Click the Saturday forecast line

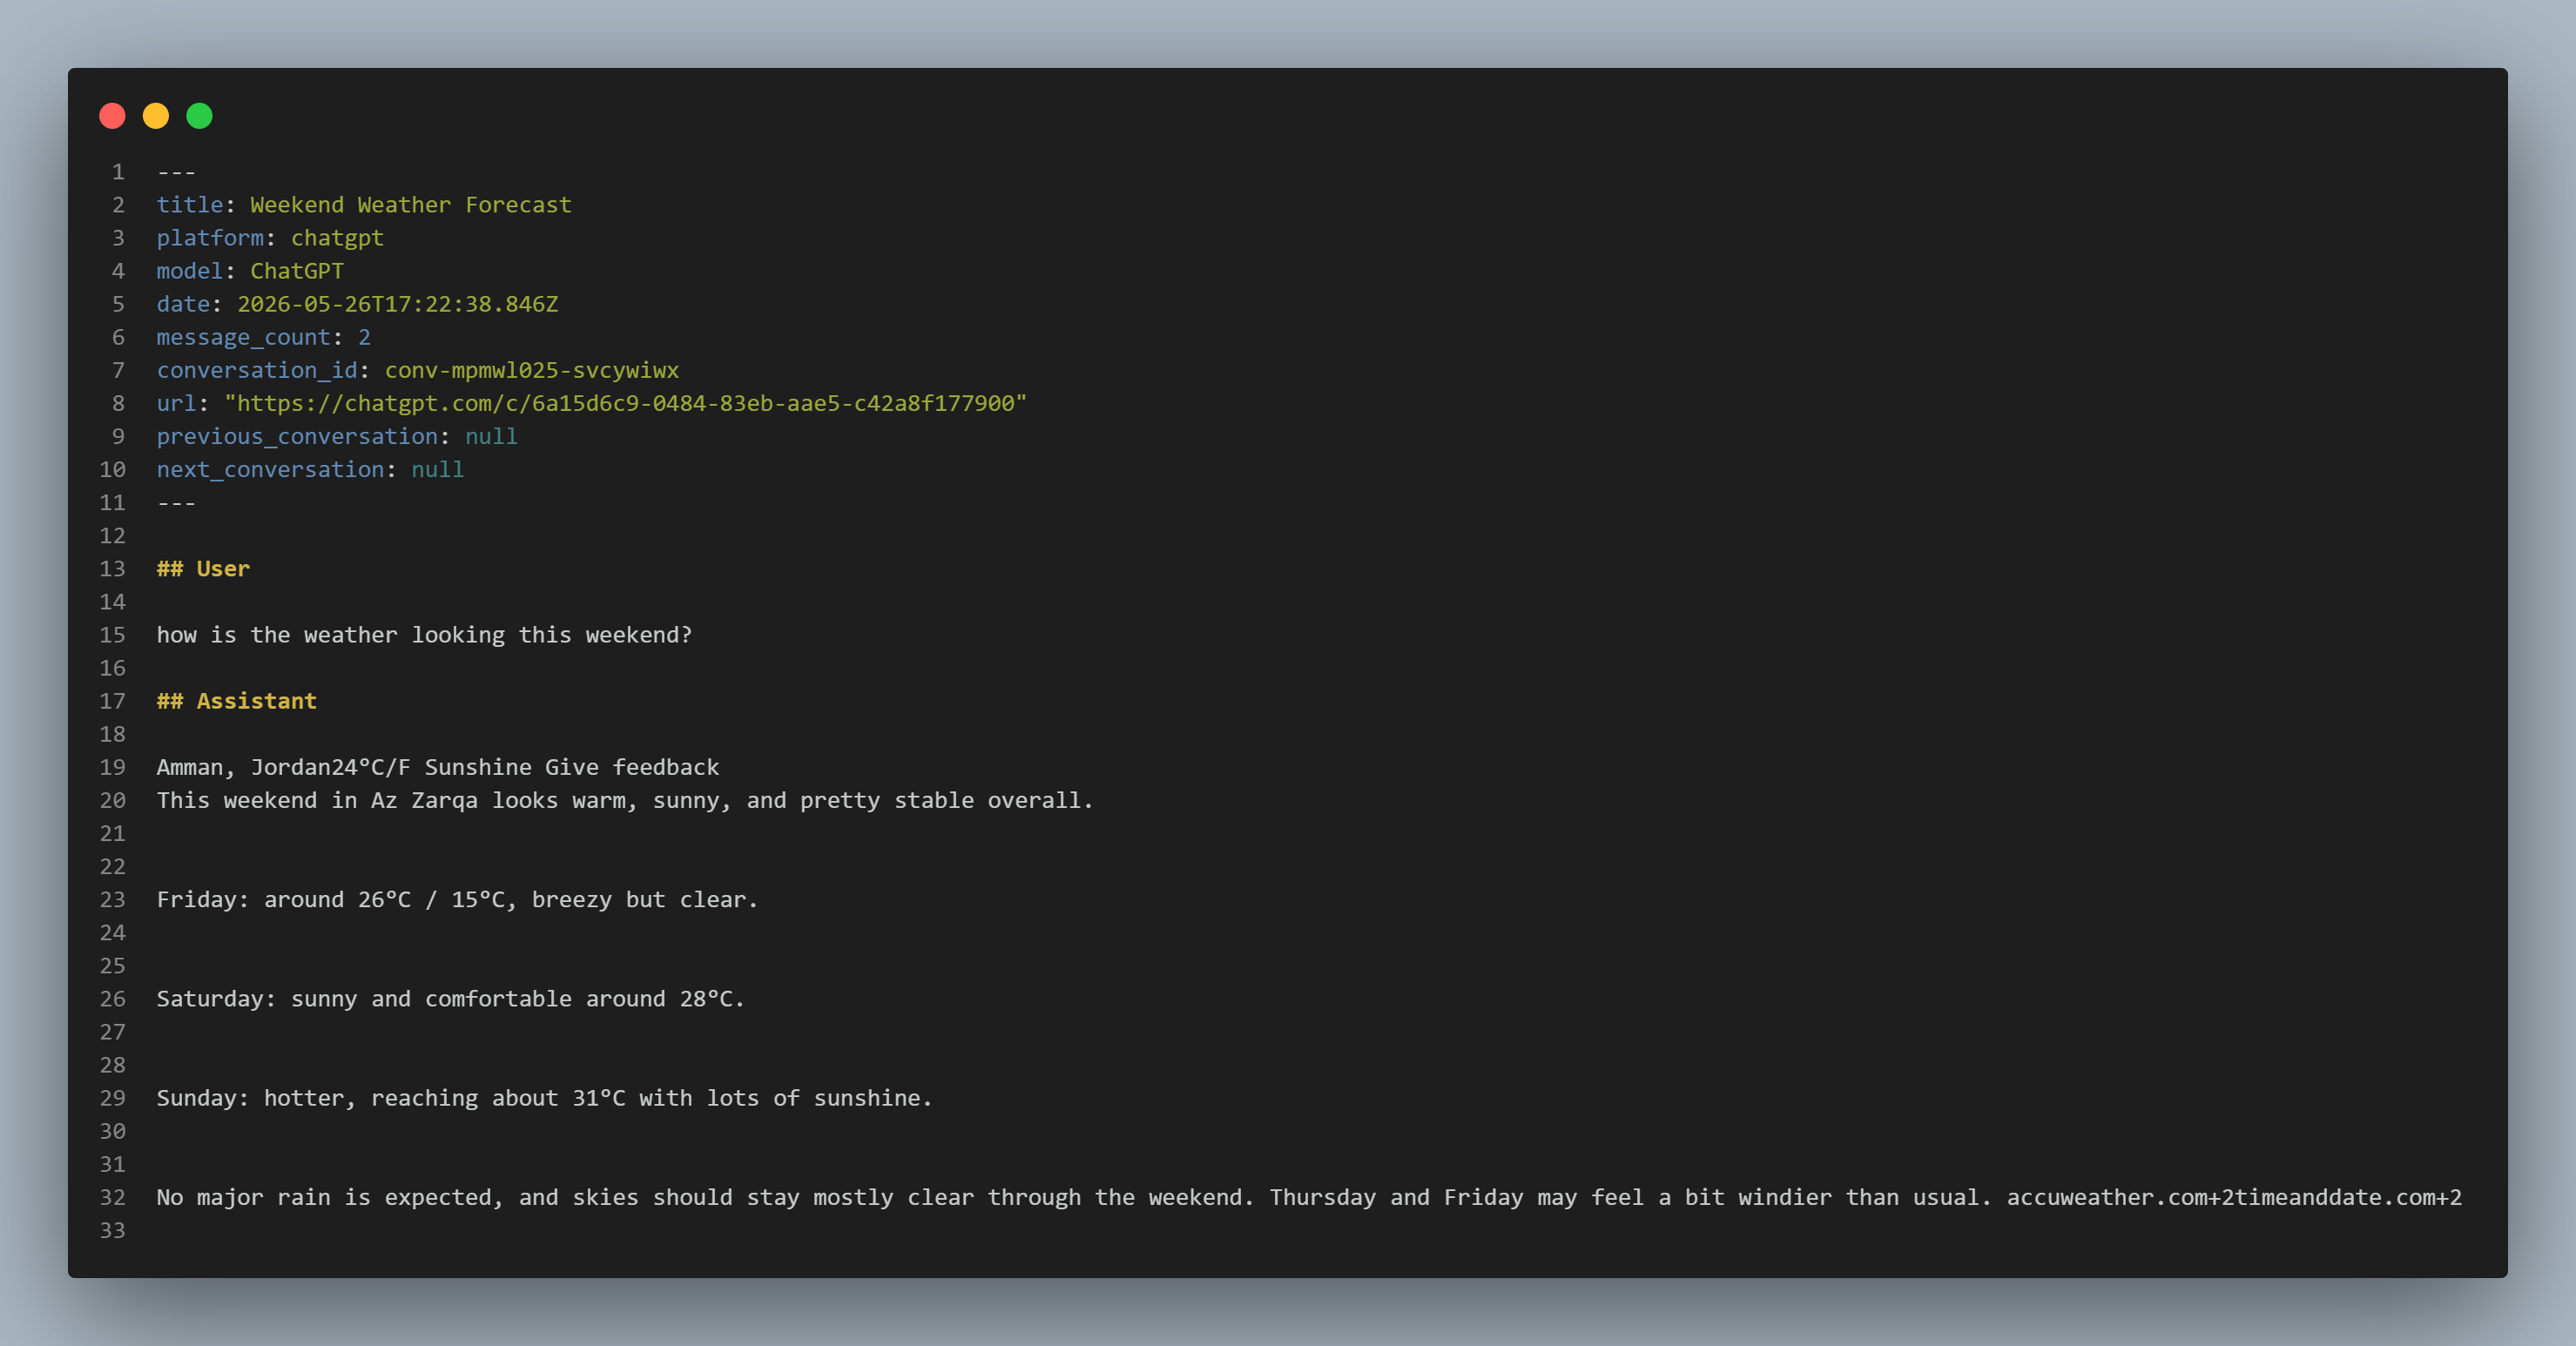451,998
